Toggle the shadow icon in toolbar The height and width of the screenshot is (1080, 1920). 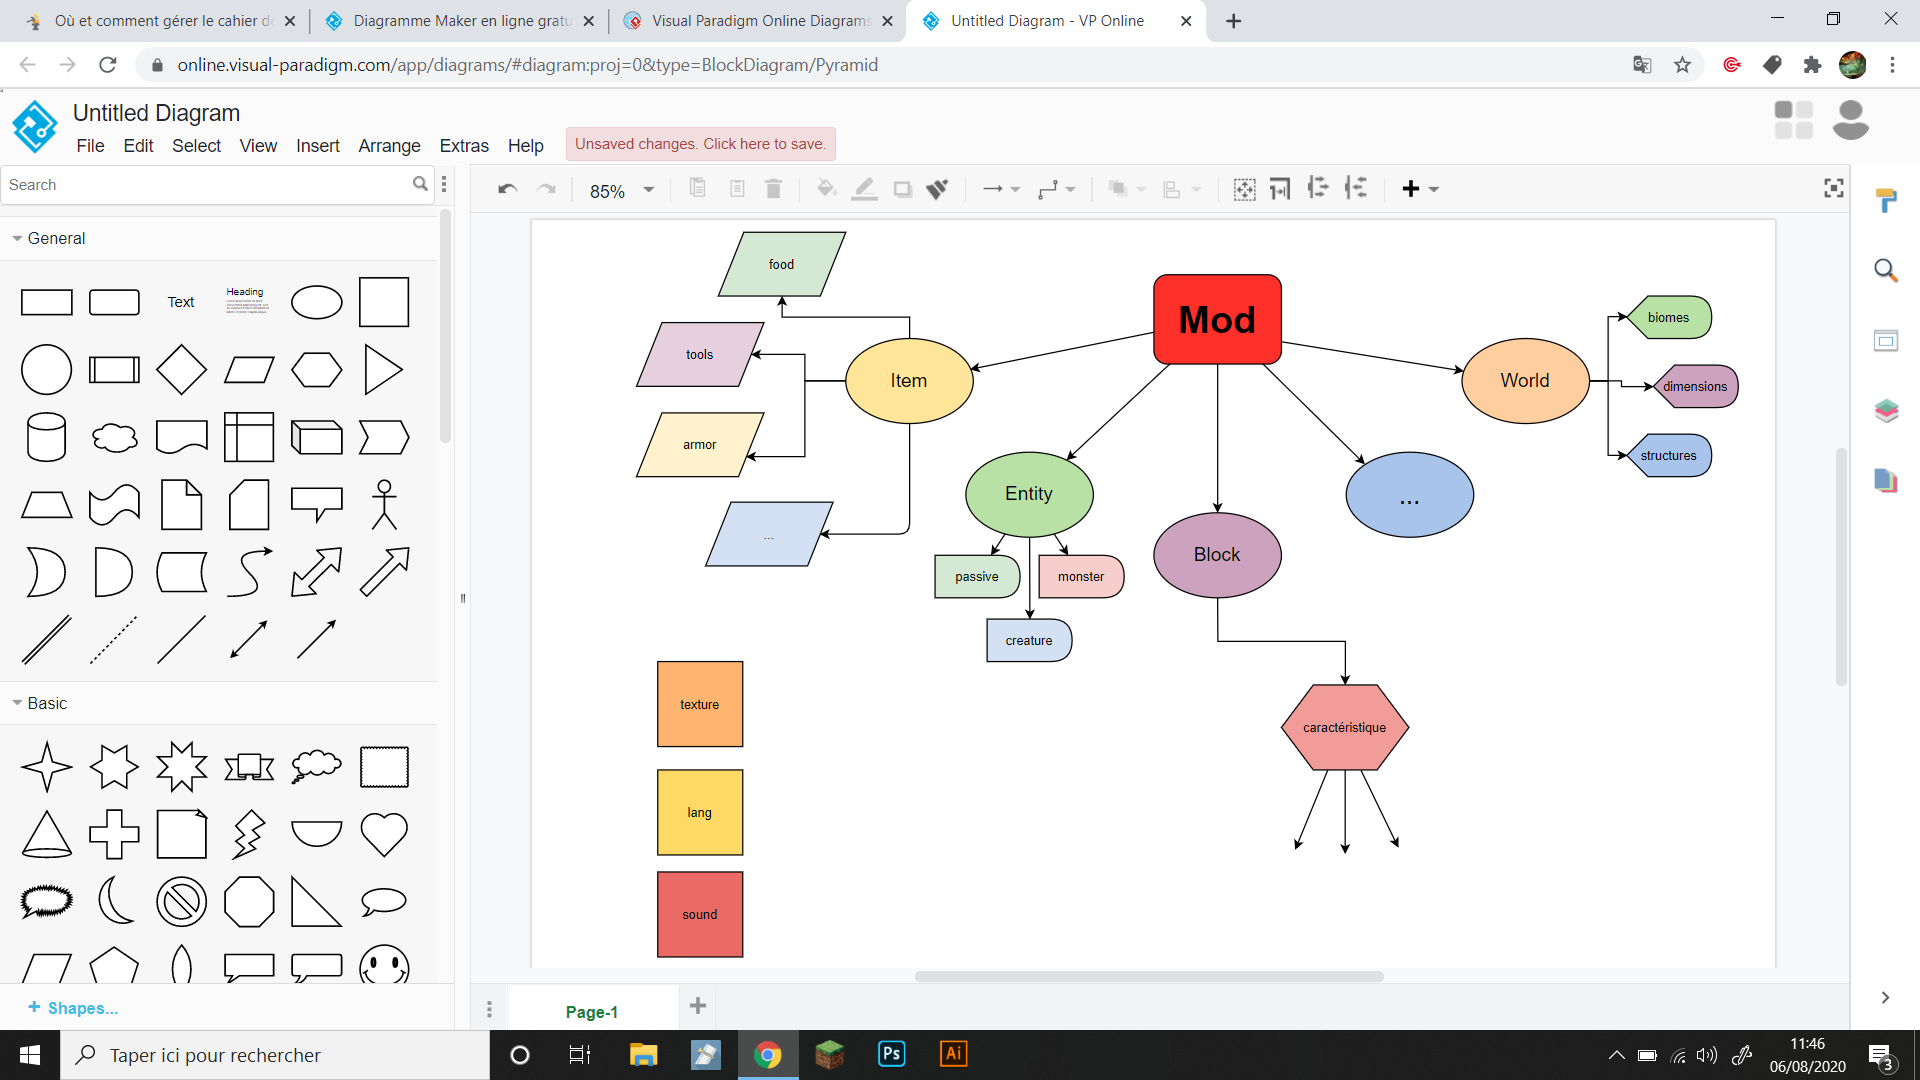click(x=902, y=189)
